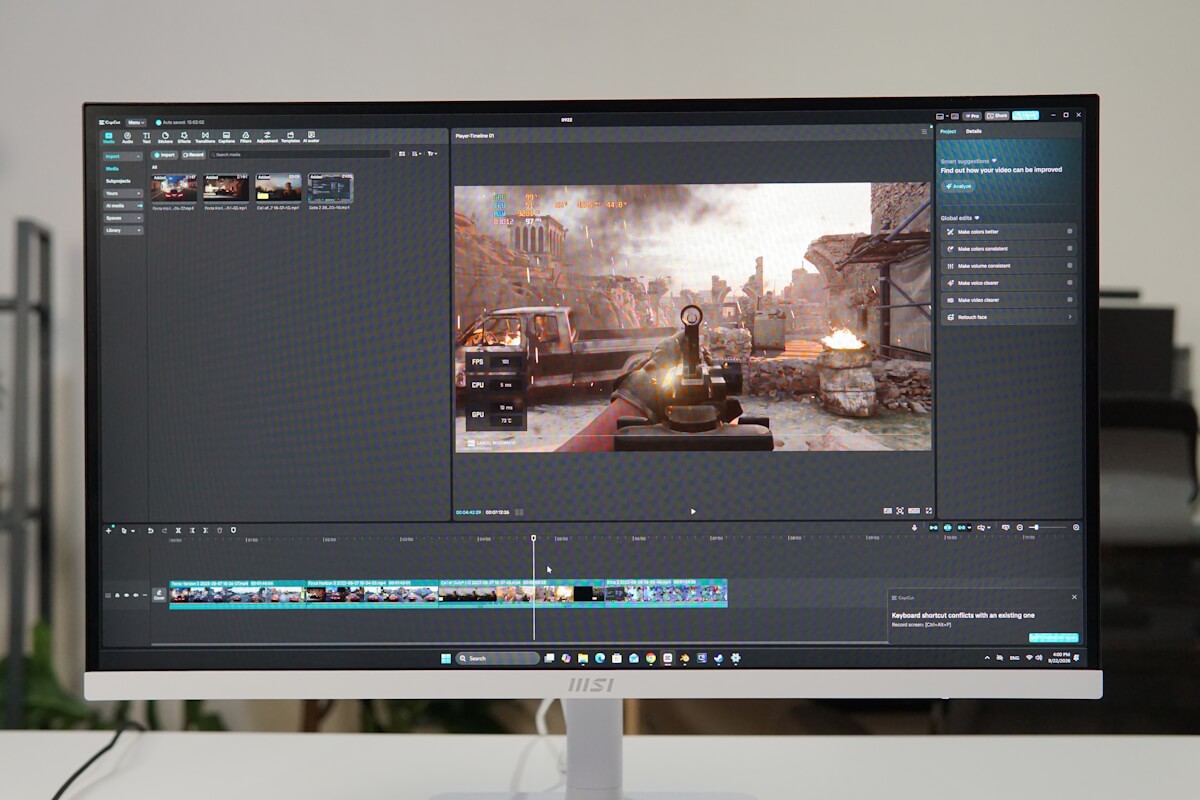Toggle Make voice clearer
Screen dimensions: 1200x800
pyautogui.click(x=1070, y=282)
